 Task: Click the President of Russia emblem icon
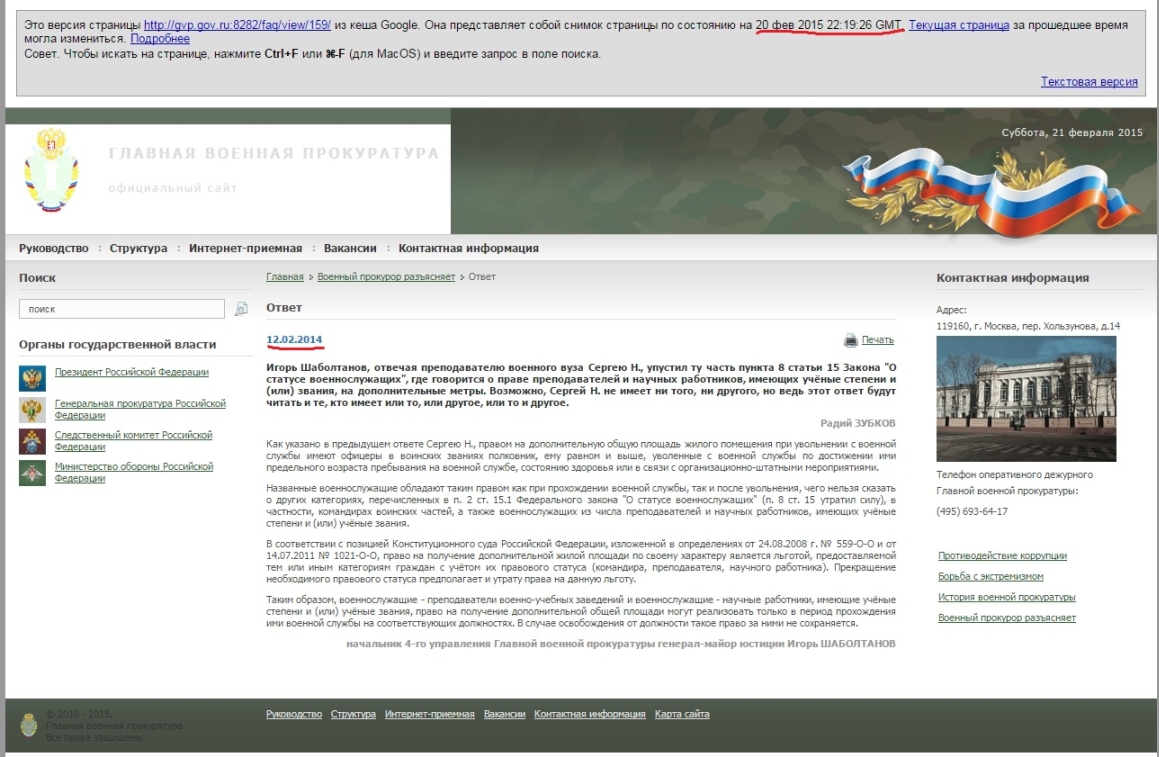click(x=32, y=377)
